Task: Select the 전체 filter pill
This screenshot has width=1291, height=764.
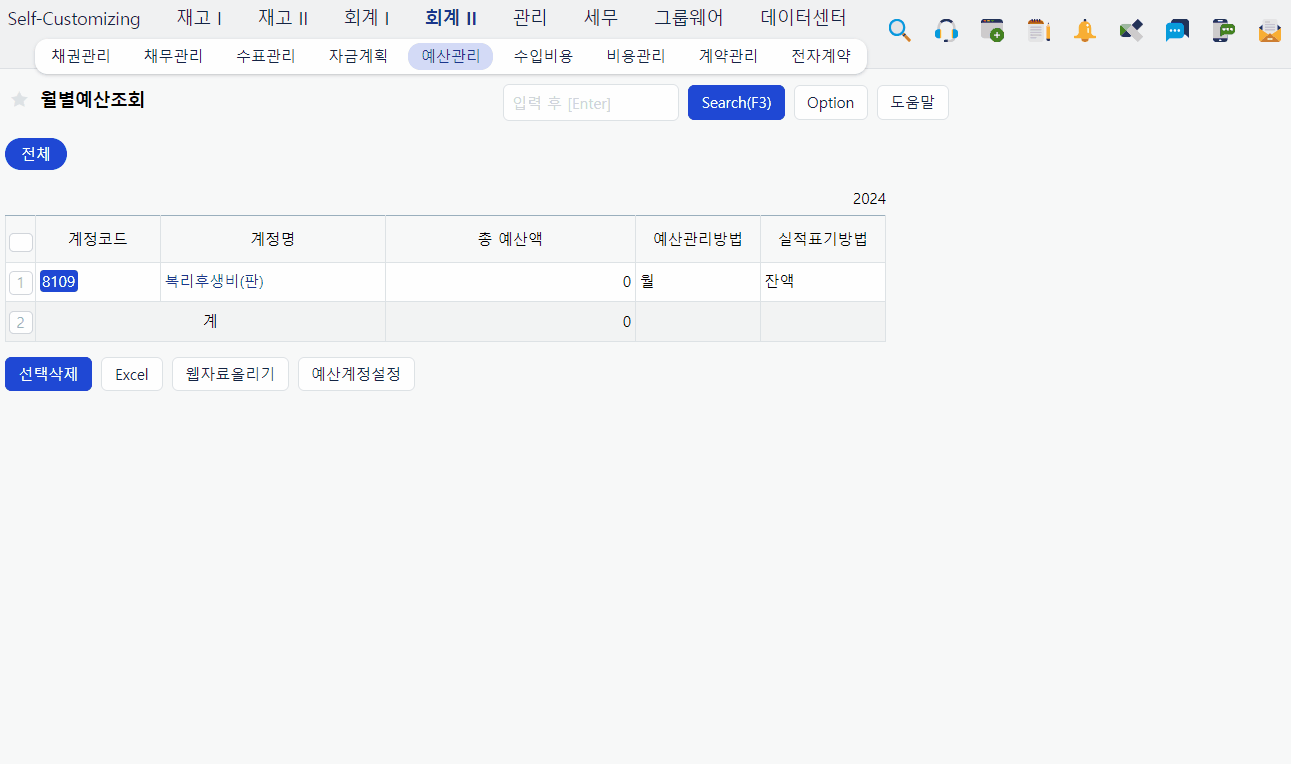Action: [x=36, y=154]
